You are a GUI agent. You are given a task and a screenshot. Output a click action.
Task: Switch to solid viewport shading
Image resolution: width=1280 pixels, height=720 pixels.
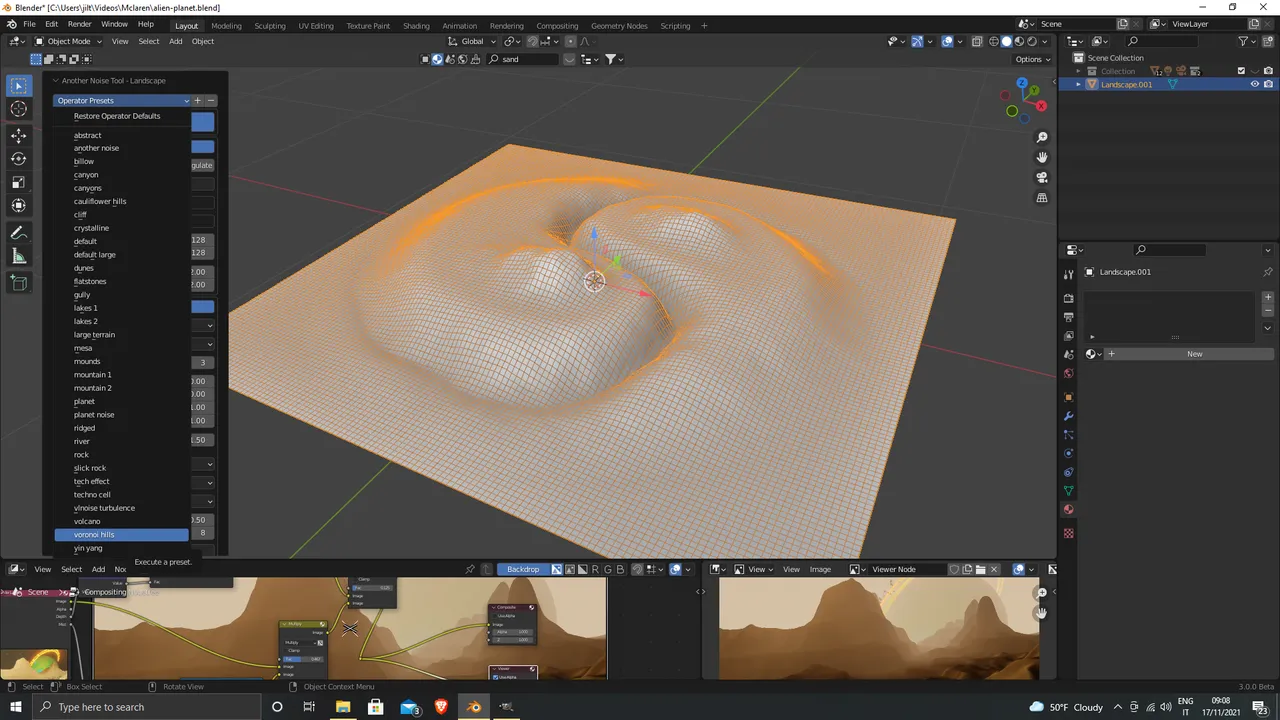click(x=1007, y=41)
